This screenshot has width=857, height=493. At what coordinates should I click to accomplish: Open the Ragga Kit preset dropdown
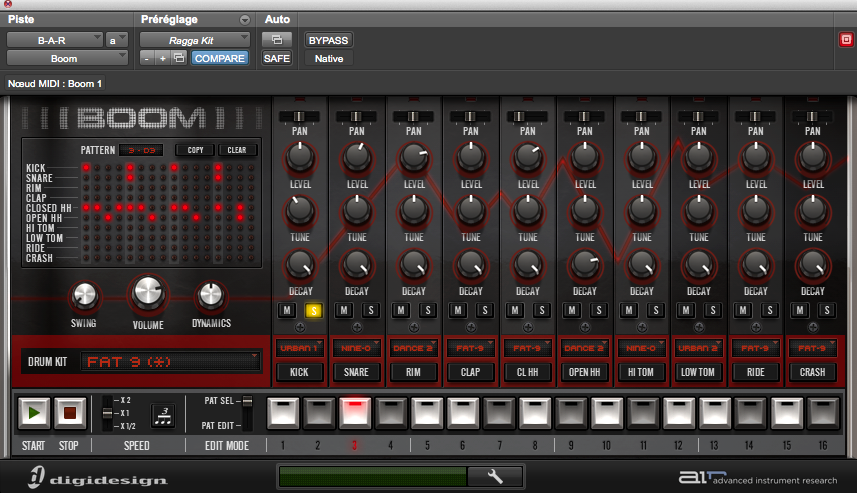[x=195, y=40]
